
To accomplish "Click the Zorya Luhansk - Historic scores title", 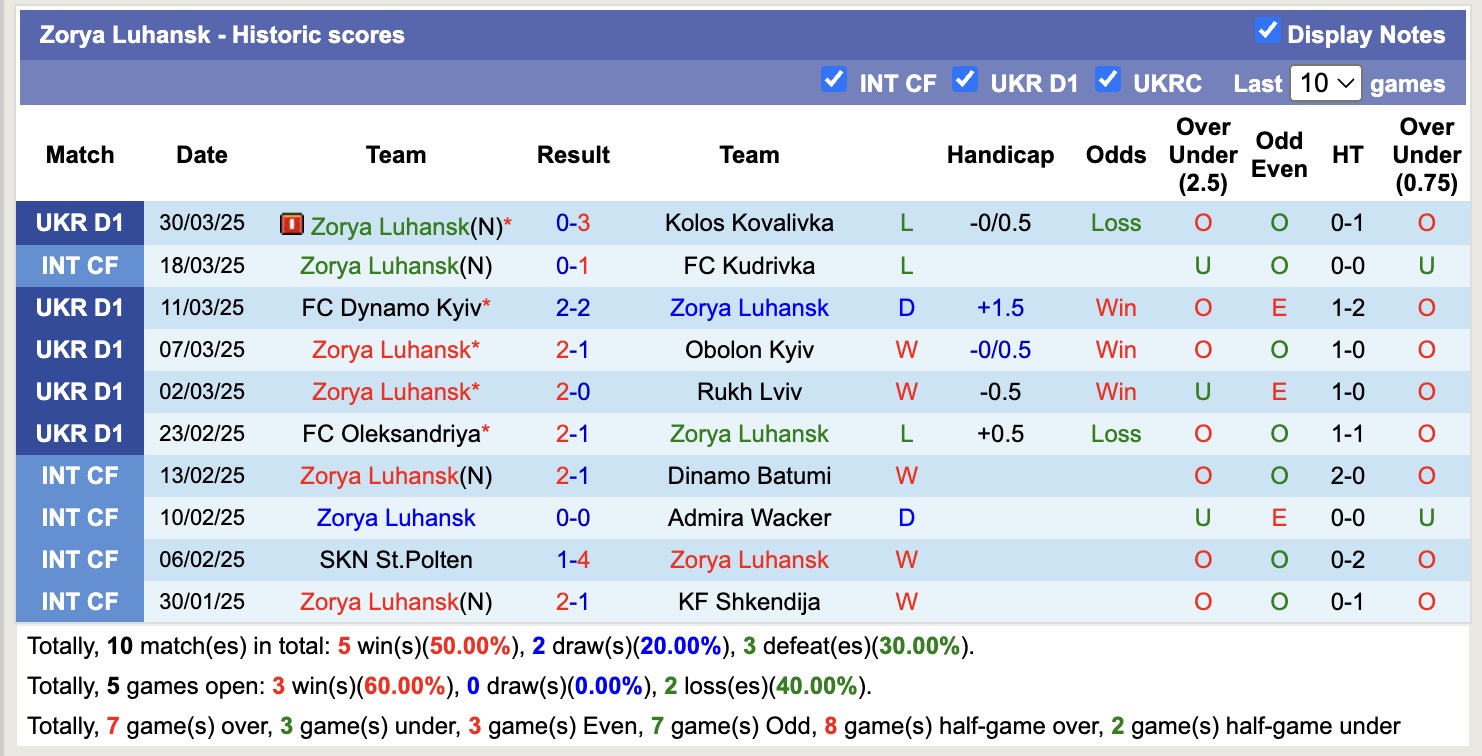I will pos(218,34).
